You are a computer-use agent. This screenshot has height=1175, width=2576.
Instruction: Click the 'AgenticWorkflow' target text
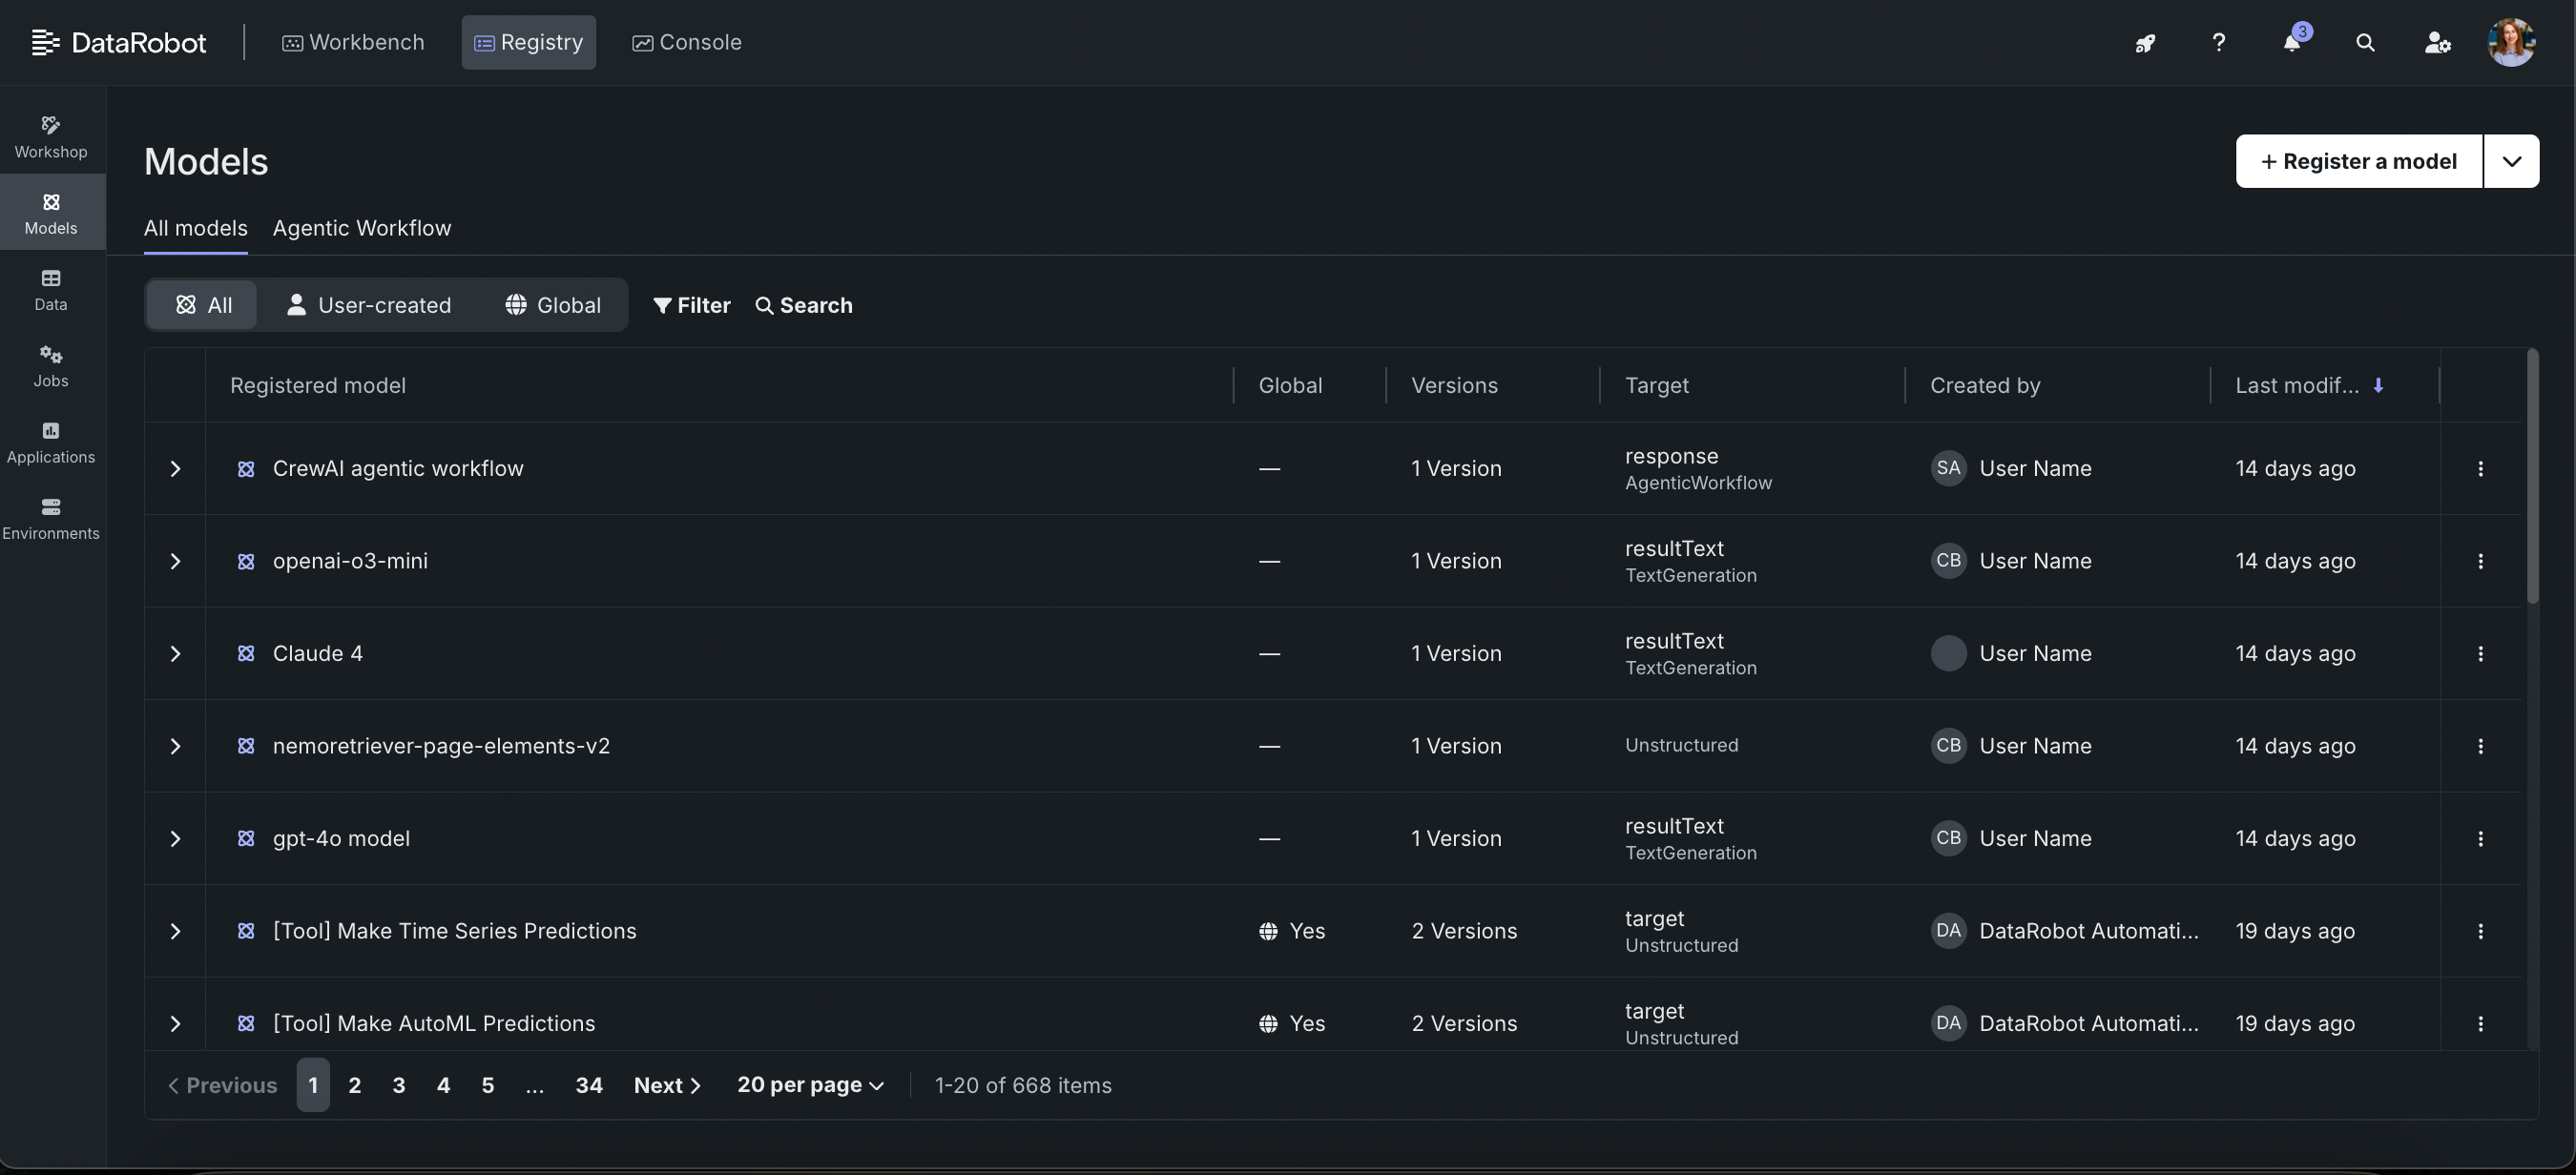[1698, 483]
